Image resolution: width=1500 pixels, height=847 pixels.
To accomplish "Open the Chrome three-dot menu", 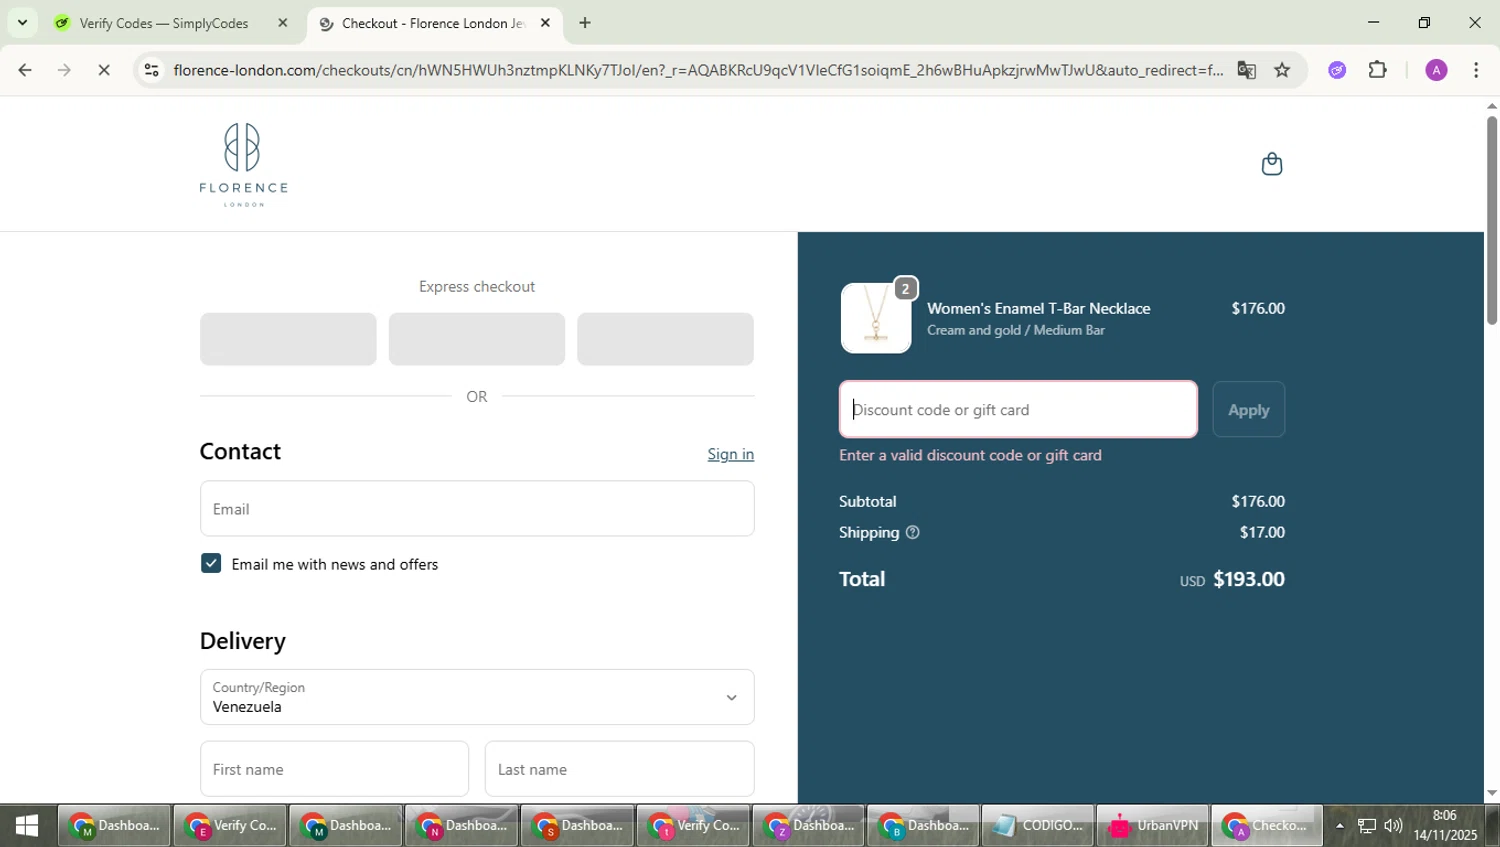I will point(1476,70).
